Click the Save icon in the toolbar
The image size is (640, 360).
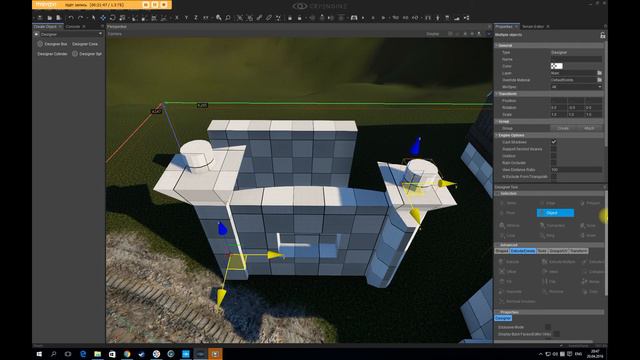[x=59, y=18]
